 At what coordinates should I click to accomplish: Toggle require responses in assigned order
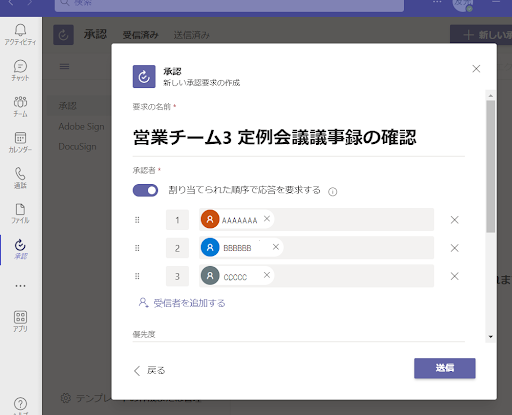pos(145,190)
